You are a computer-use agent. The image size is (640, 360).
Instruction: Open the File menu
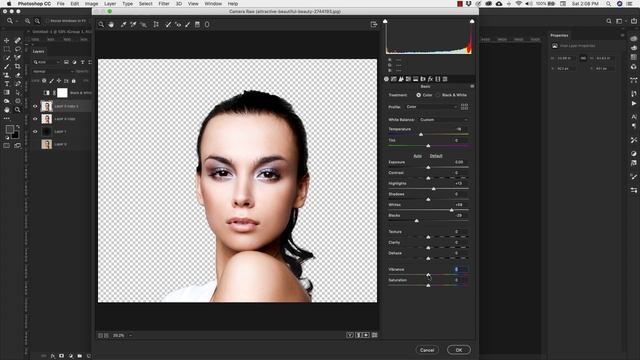(x=60, y=4)
